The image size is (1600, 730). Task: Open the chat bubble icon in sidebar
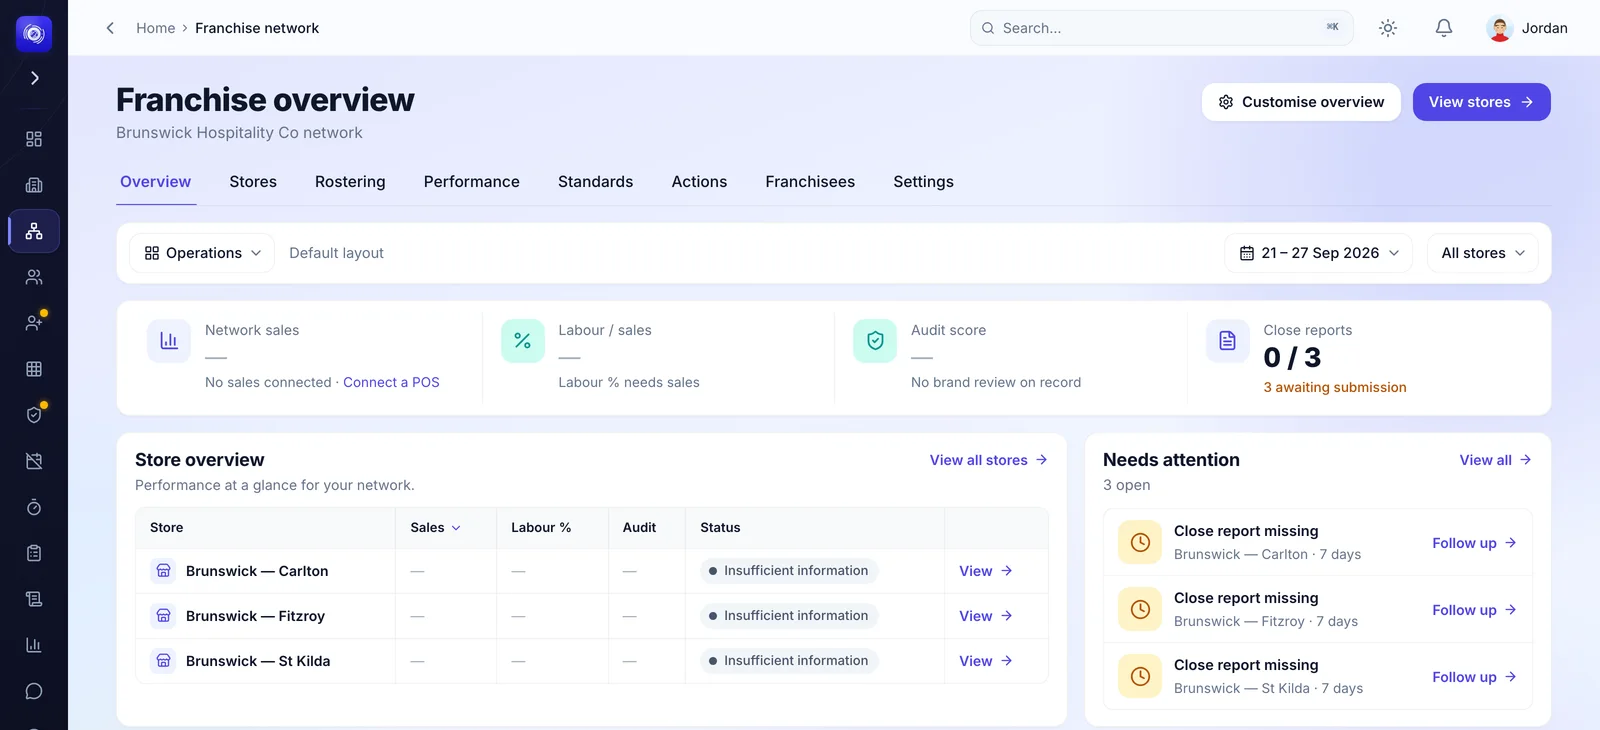(x=34, y=691)
